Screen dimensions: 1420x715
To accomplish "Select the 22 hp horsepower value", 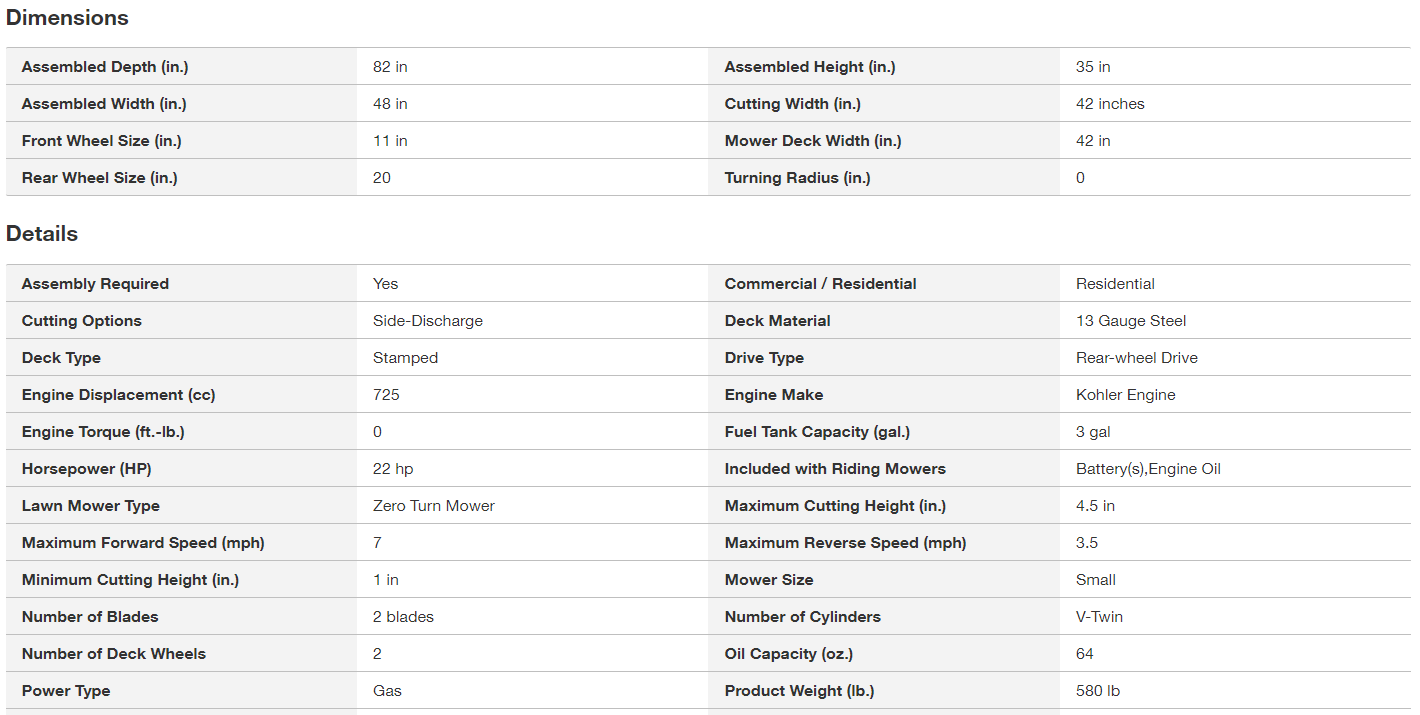I will pyautogui.click(x=393, y=469).
